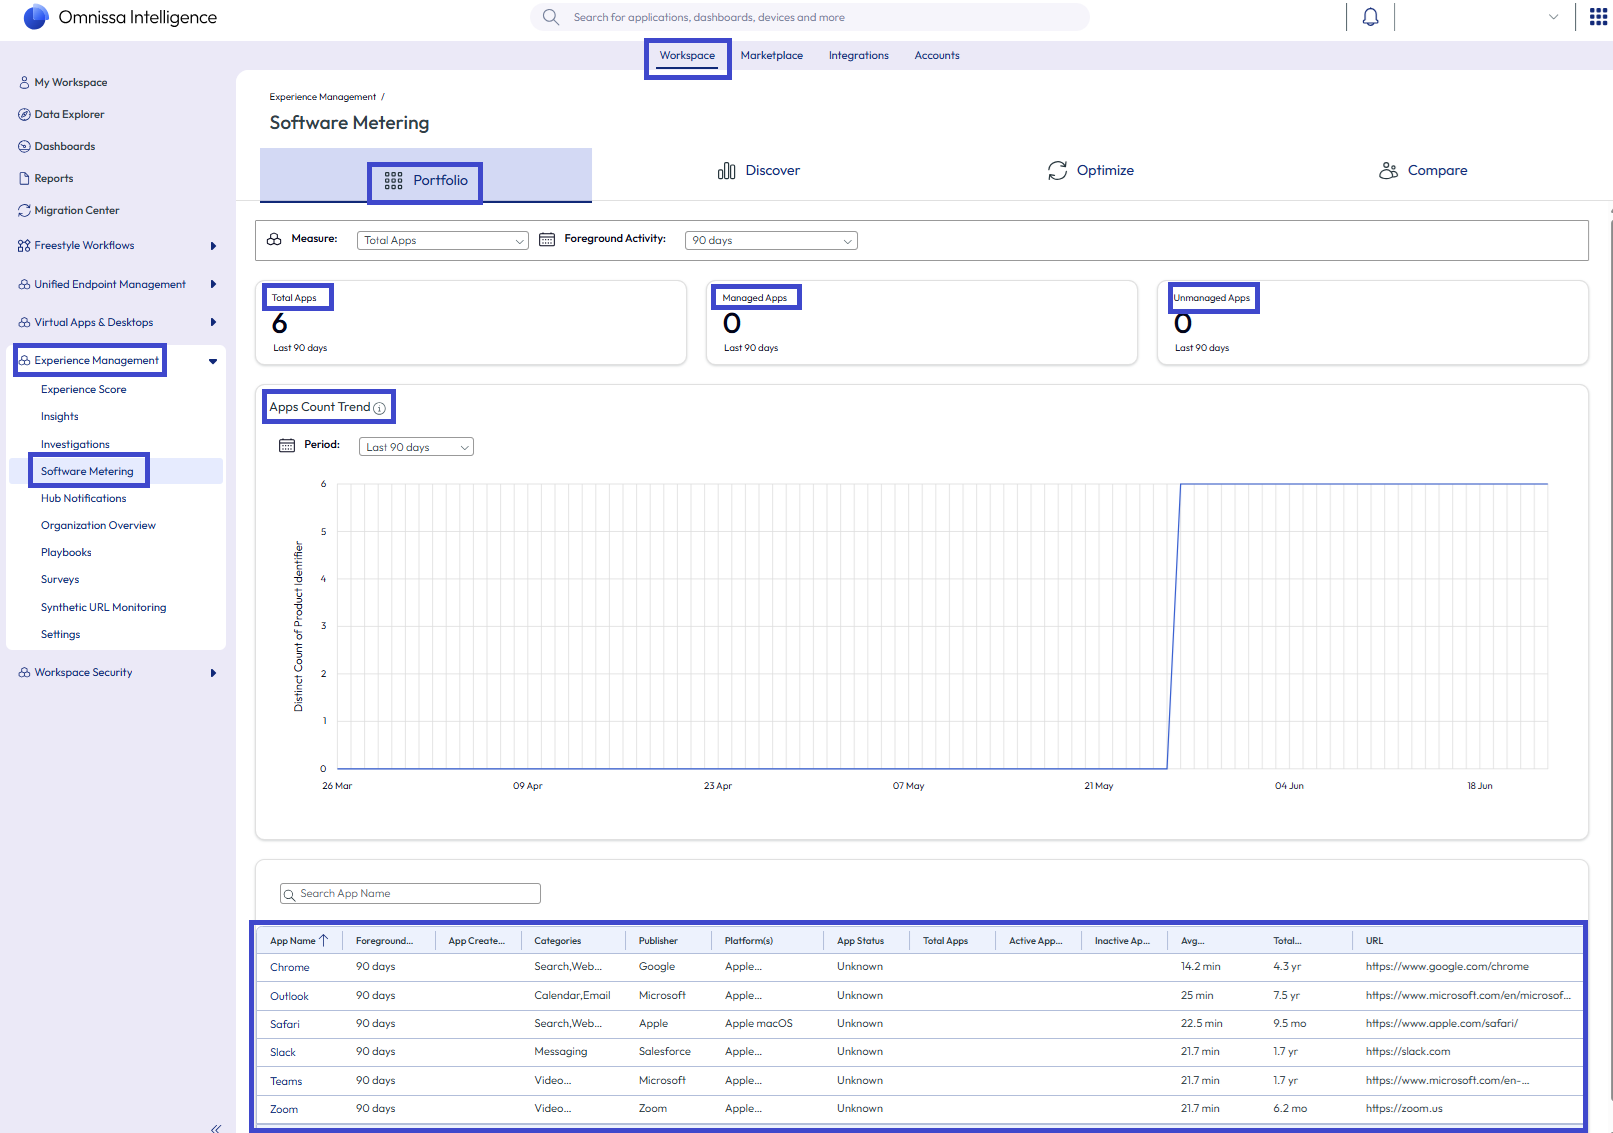The width and height of the screenshot is (1613, 1133).
Task: Expand the Virtual Apps & Desktops arrow
Action: tap(213, 322)
